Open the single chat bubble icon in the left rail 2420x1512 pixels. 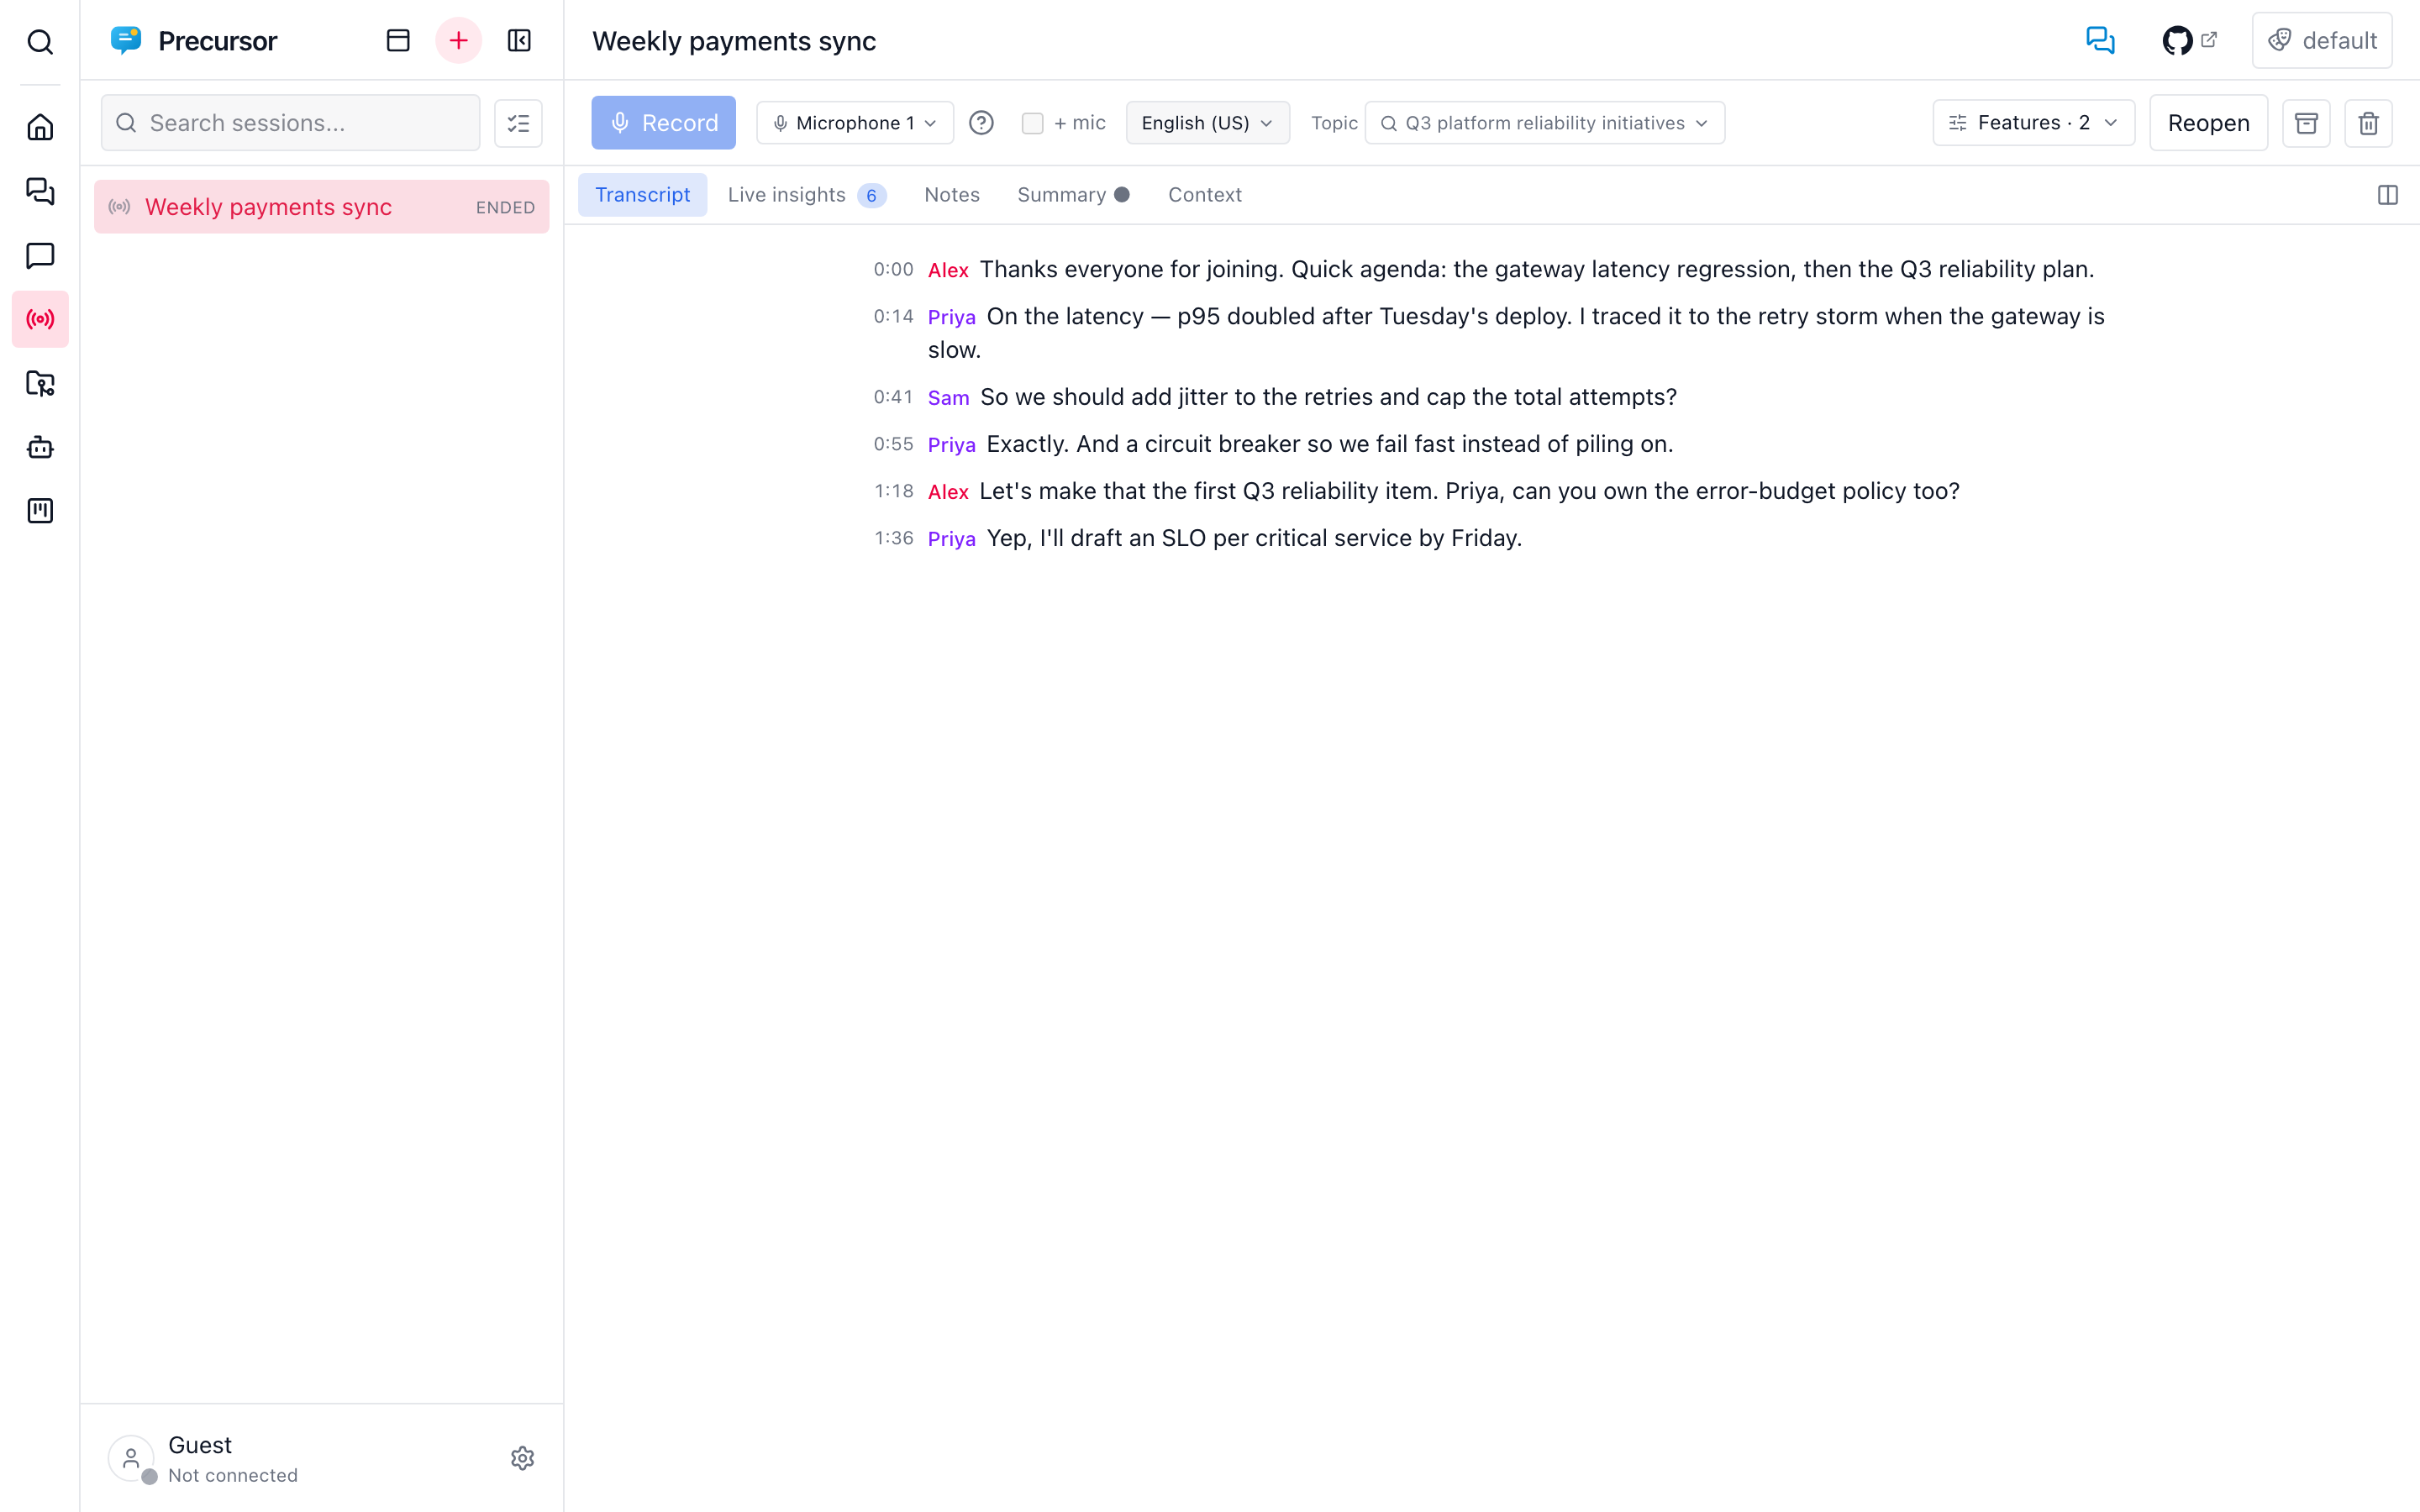40,255
